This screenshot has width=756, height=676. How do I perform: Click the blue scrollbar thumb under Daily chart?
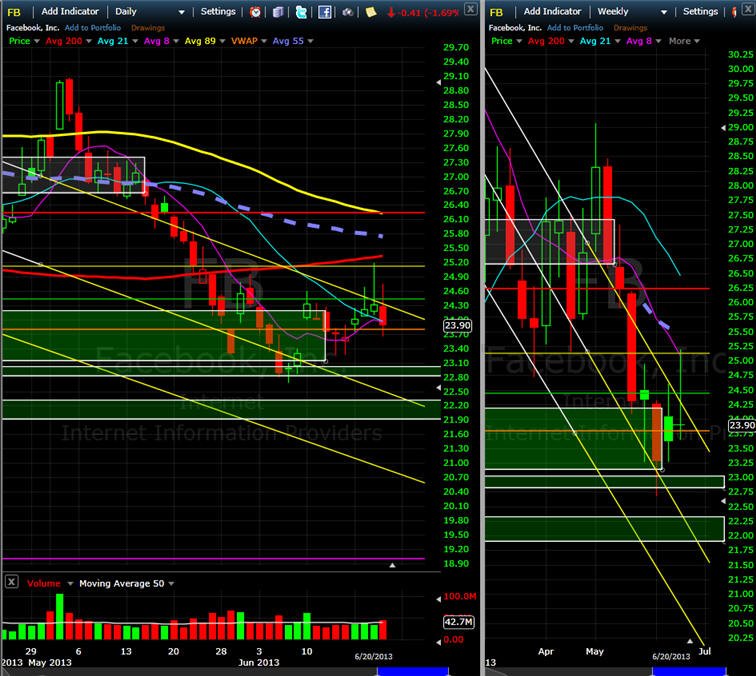[413, 672]
